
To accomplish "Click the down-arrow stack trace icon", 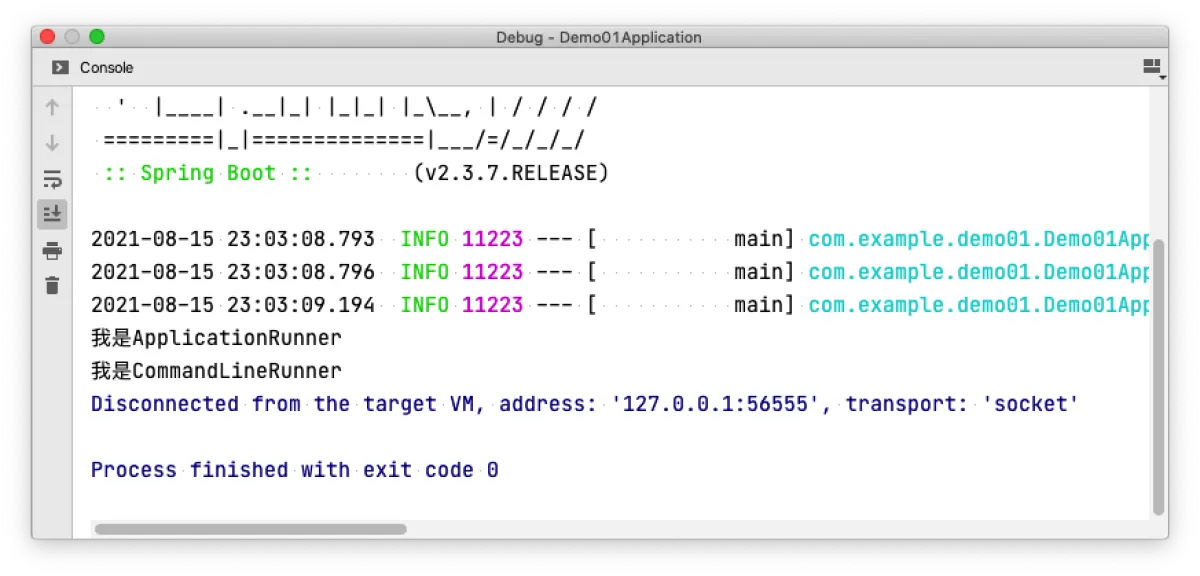I will coord(52,143).
